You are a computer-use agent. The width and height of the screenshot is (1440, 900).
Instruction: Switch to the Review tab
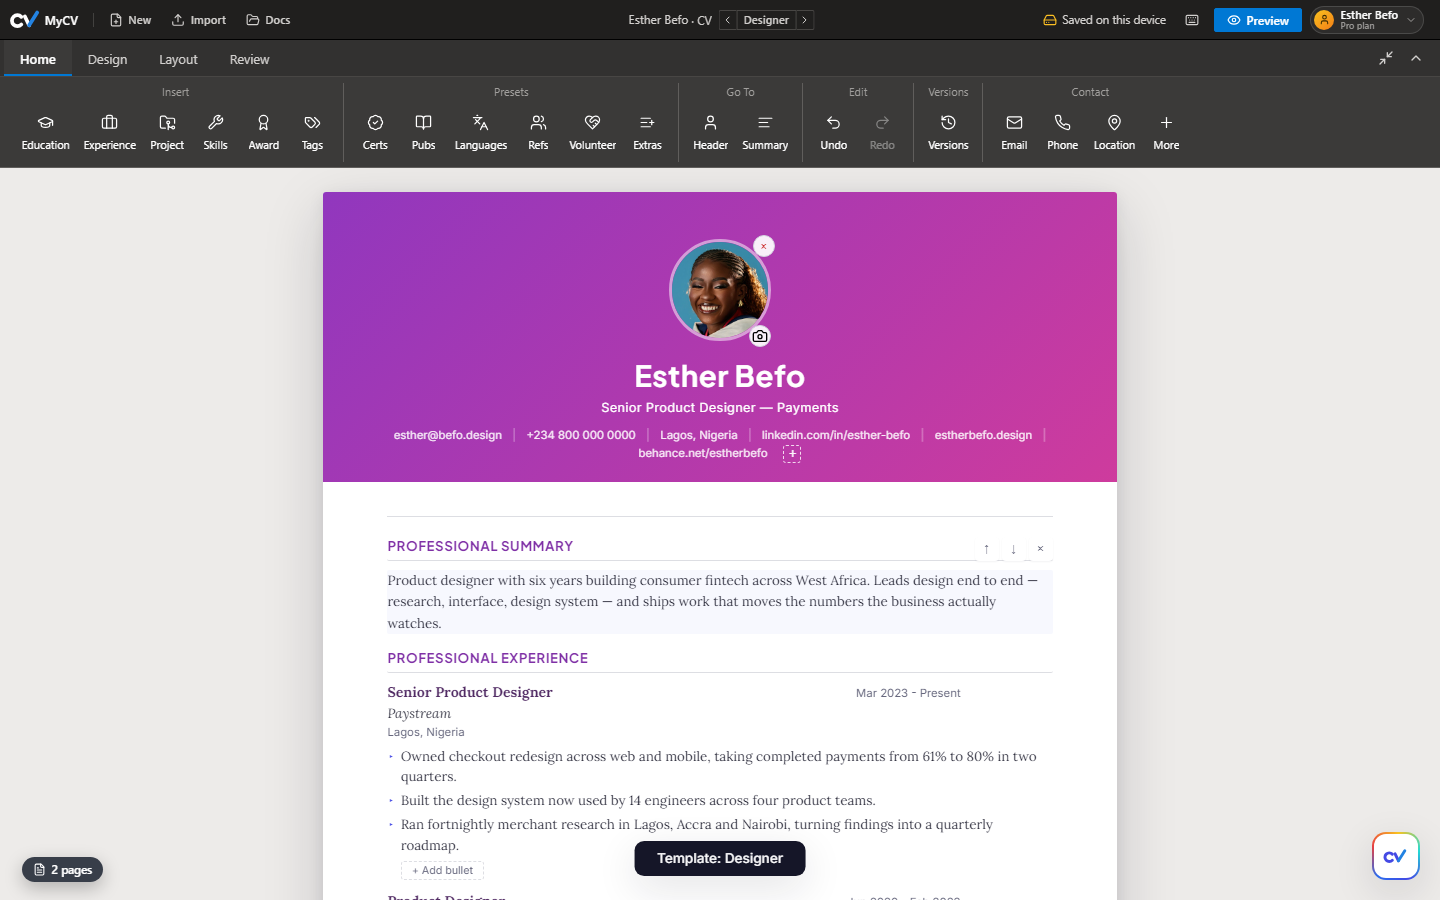249,59
